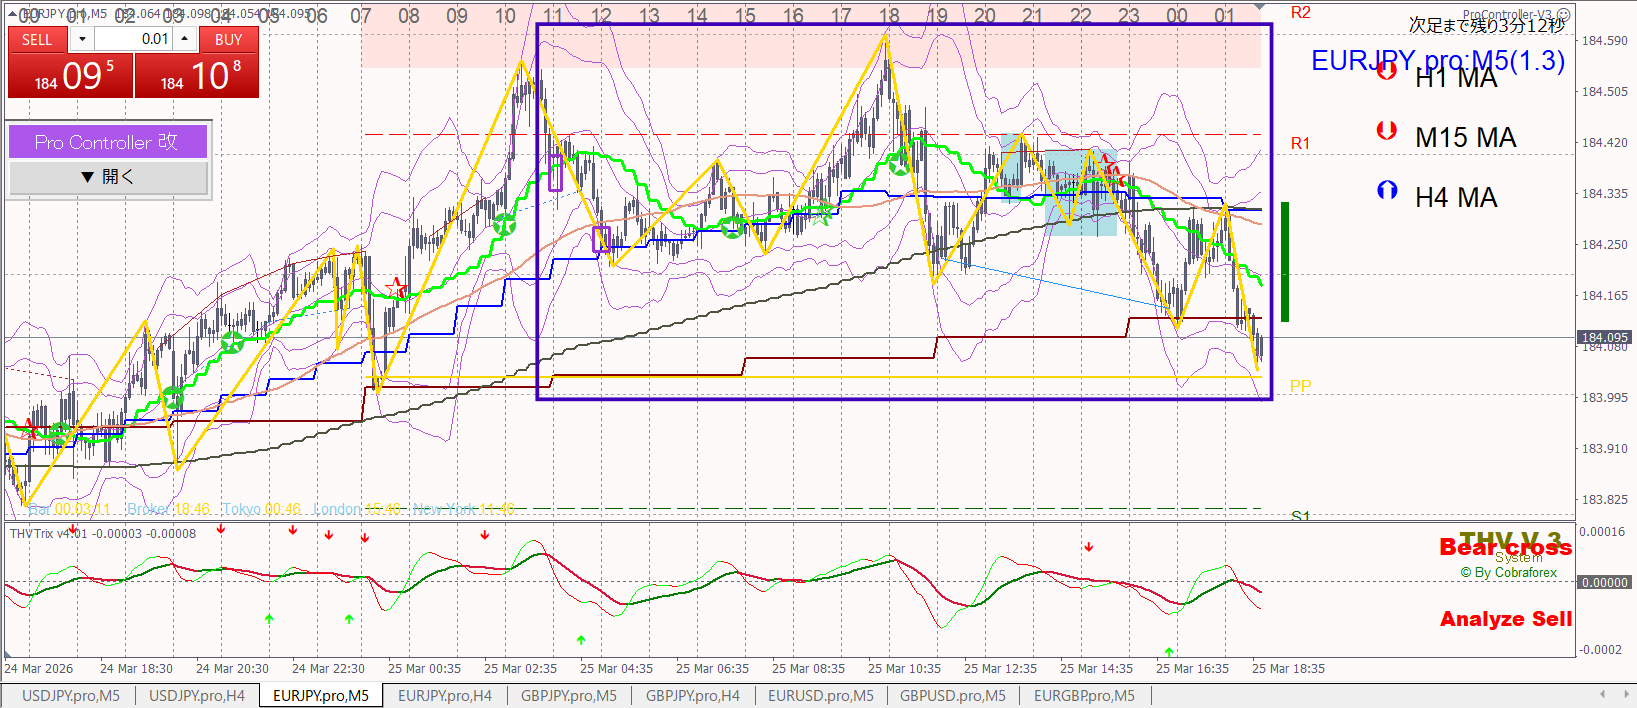Click the 184.095 current price label on axis
The image size is (1637, 708).
pos(1604,338)
